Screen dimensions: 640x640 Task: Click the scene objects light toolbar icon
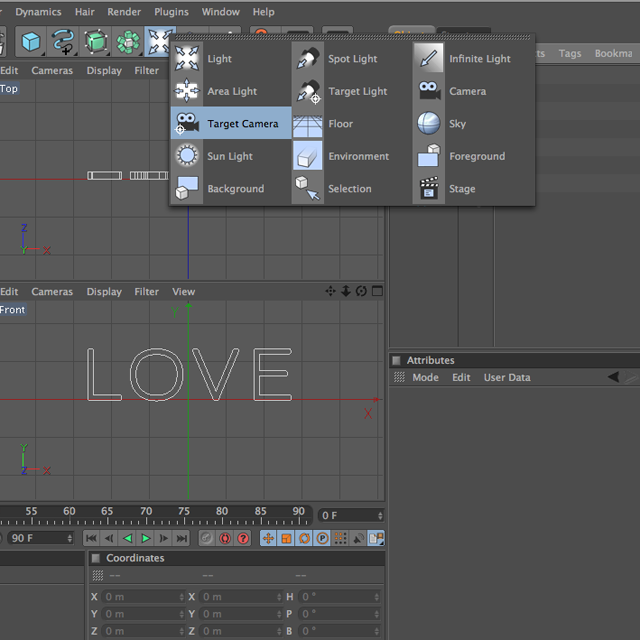point(159,42)
